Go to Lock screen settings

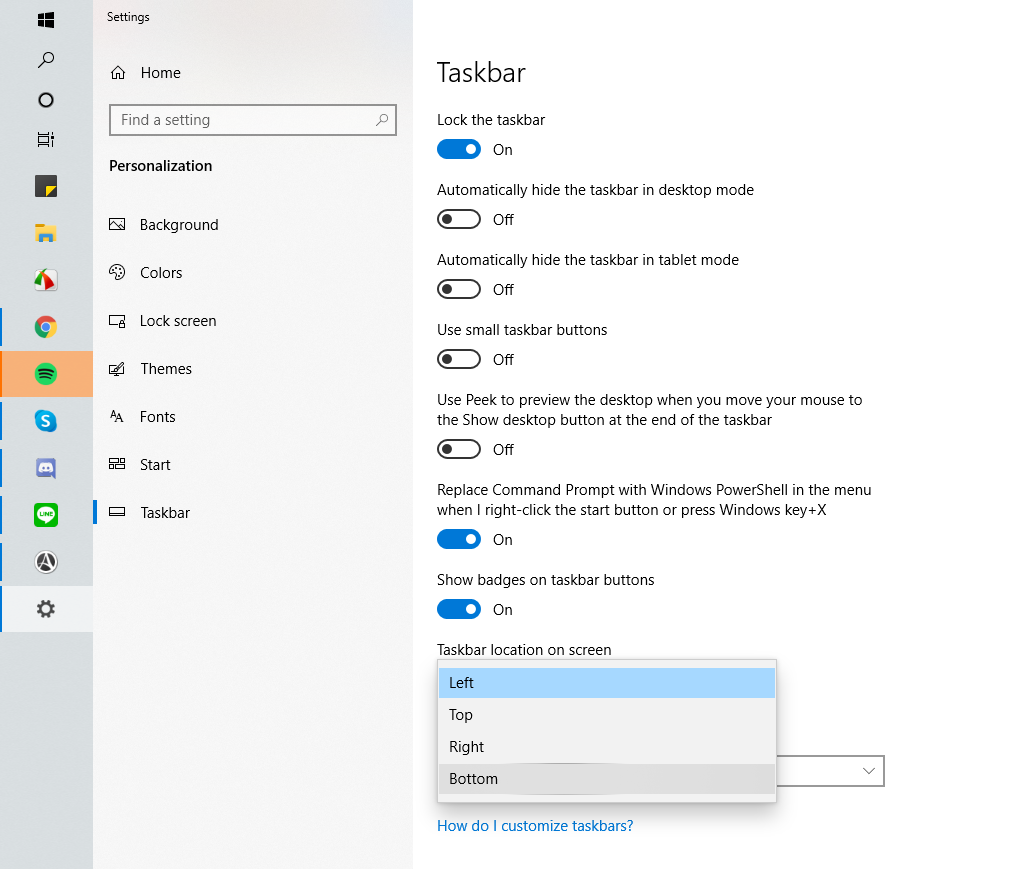coord(177,321)
